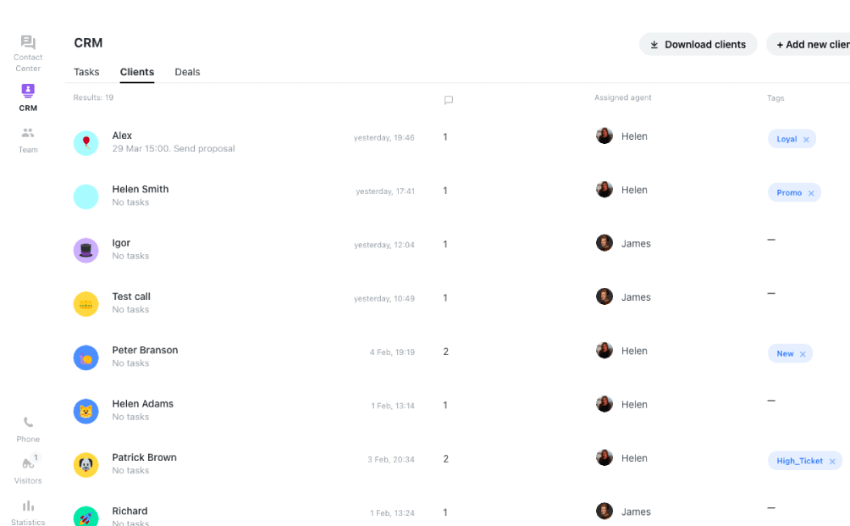Open Statistics from the sidebar
The width and height of the screenshot is (850, 526).
pos(28,511)
